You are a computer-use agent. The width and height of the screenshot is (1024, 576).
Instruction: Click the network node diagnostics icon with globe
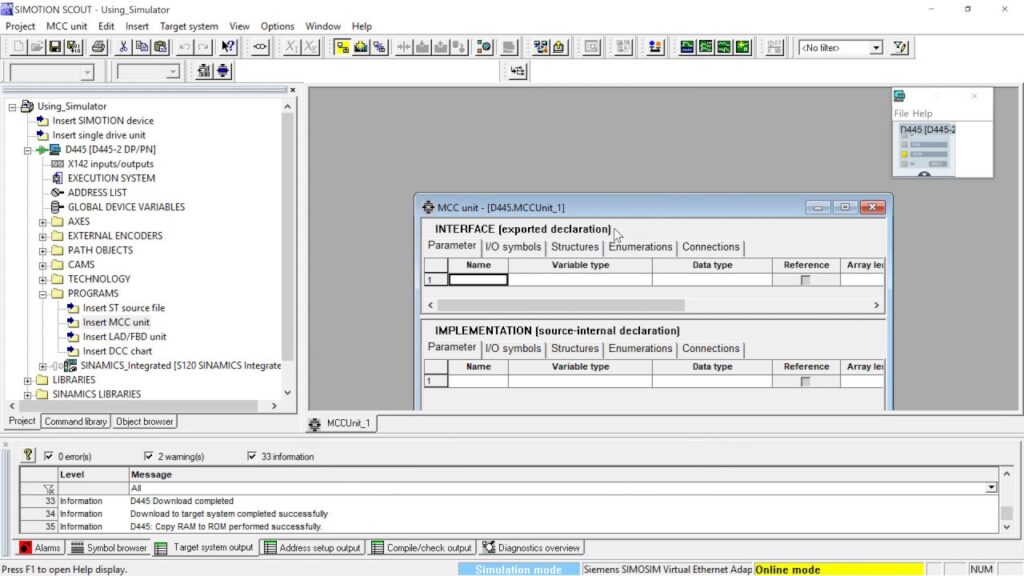[484, 47]
